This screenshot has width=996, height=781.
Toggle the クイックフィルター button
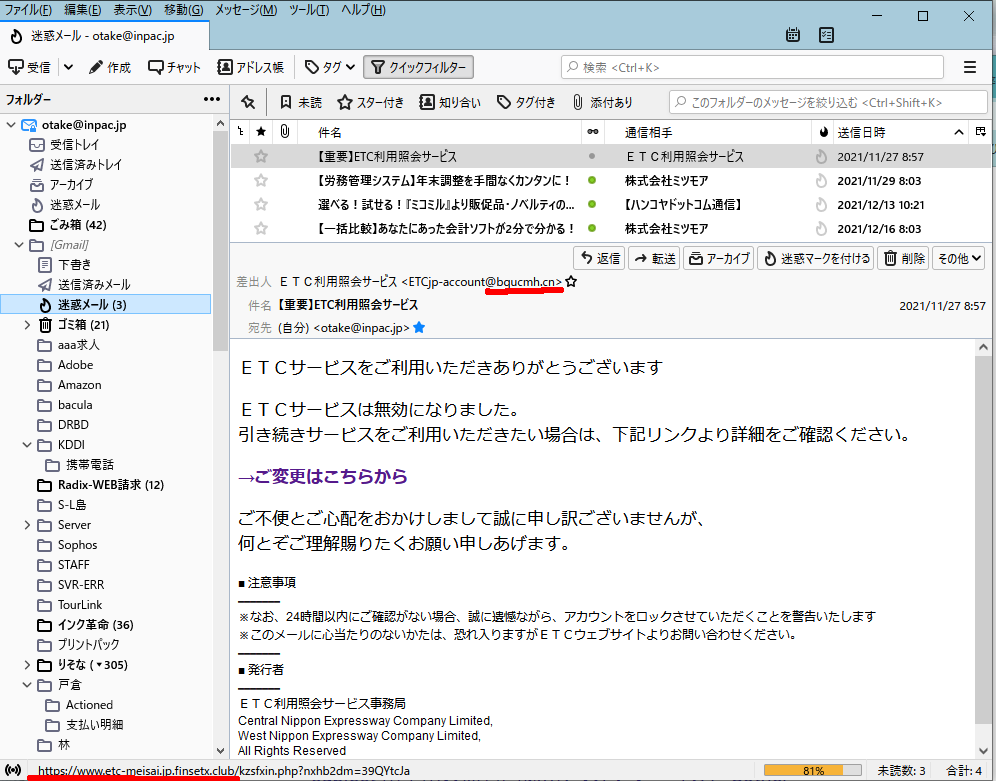pos(419,67)
